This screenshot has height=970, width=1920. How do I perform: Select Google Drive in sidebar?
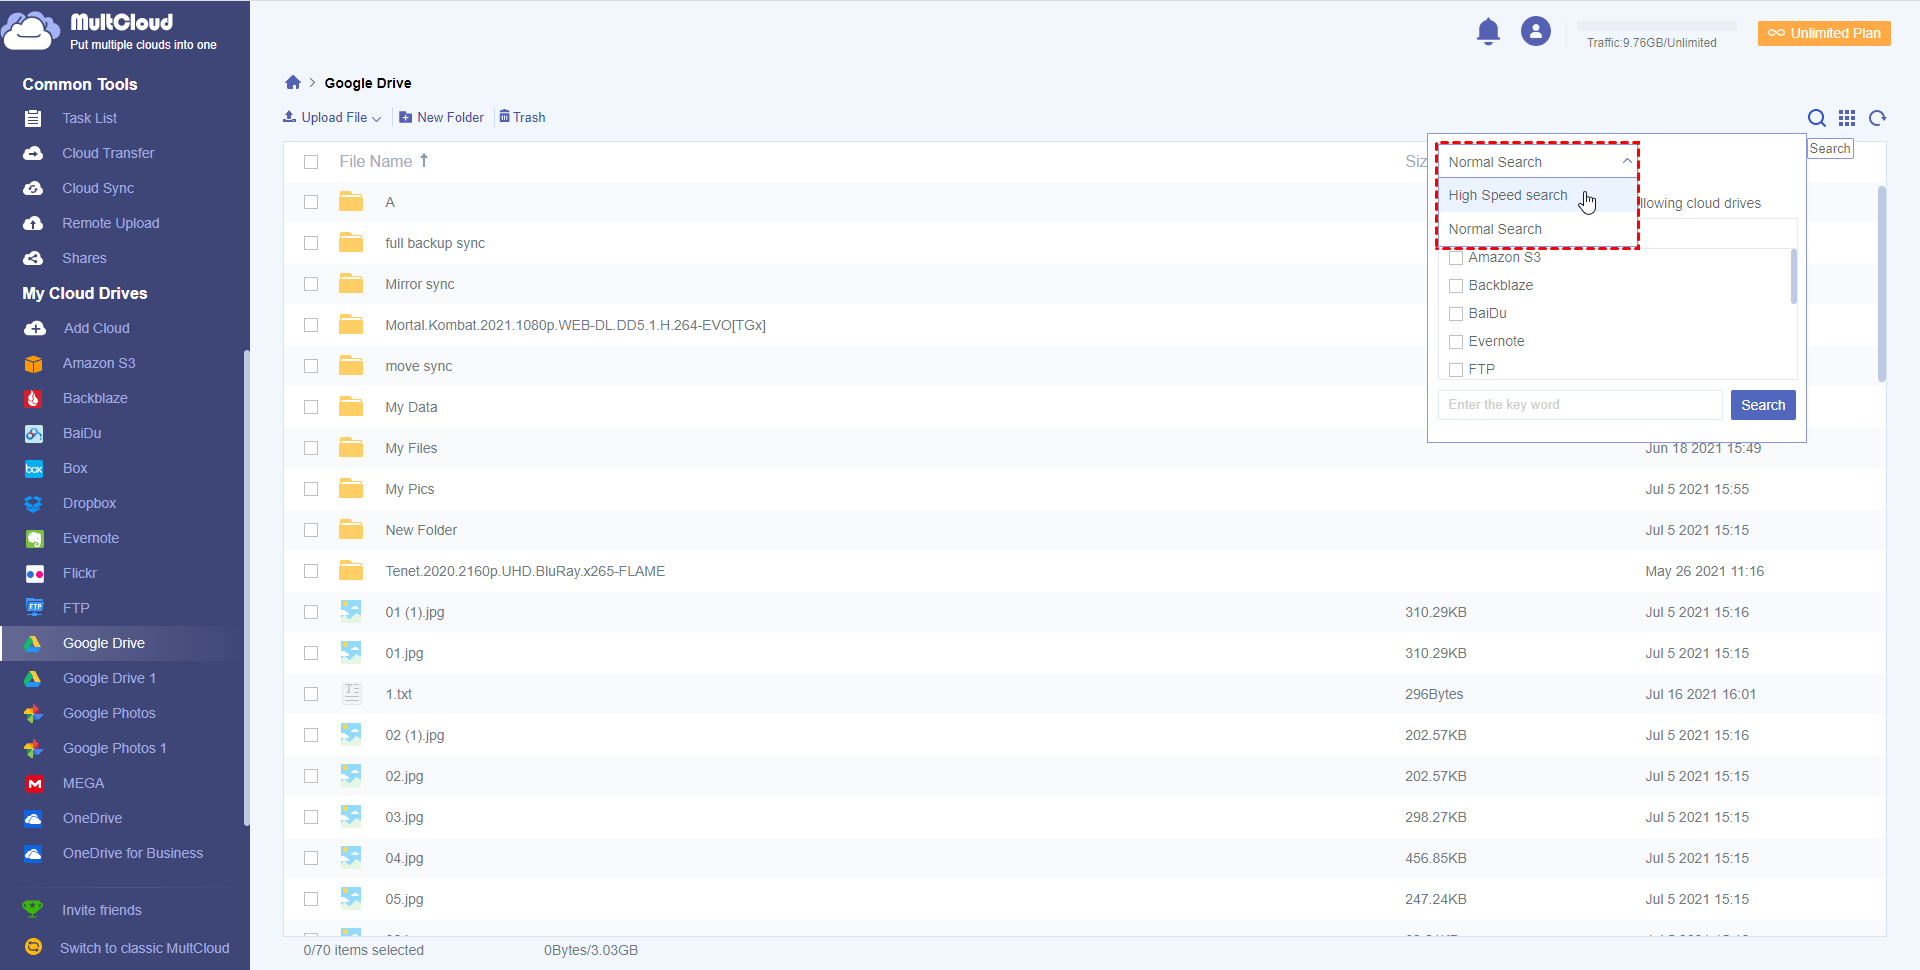tap(103, 643)
